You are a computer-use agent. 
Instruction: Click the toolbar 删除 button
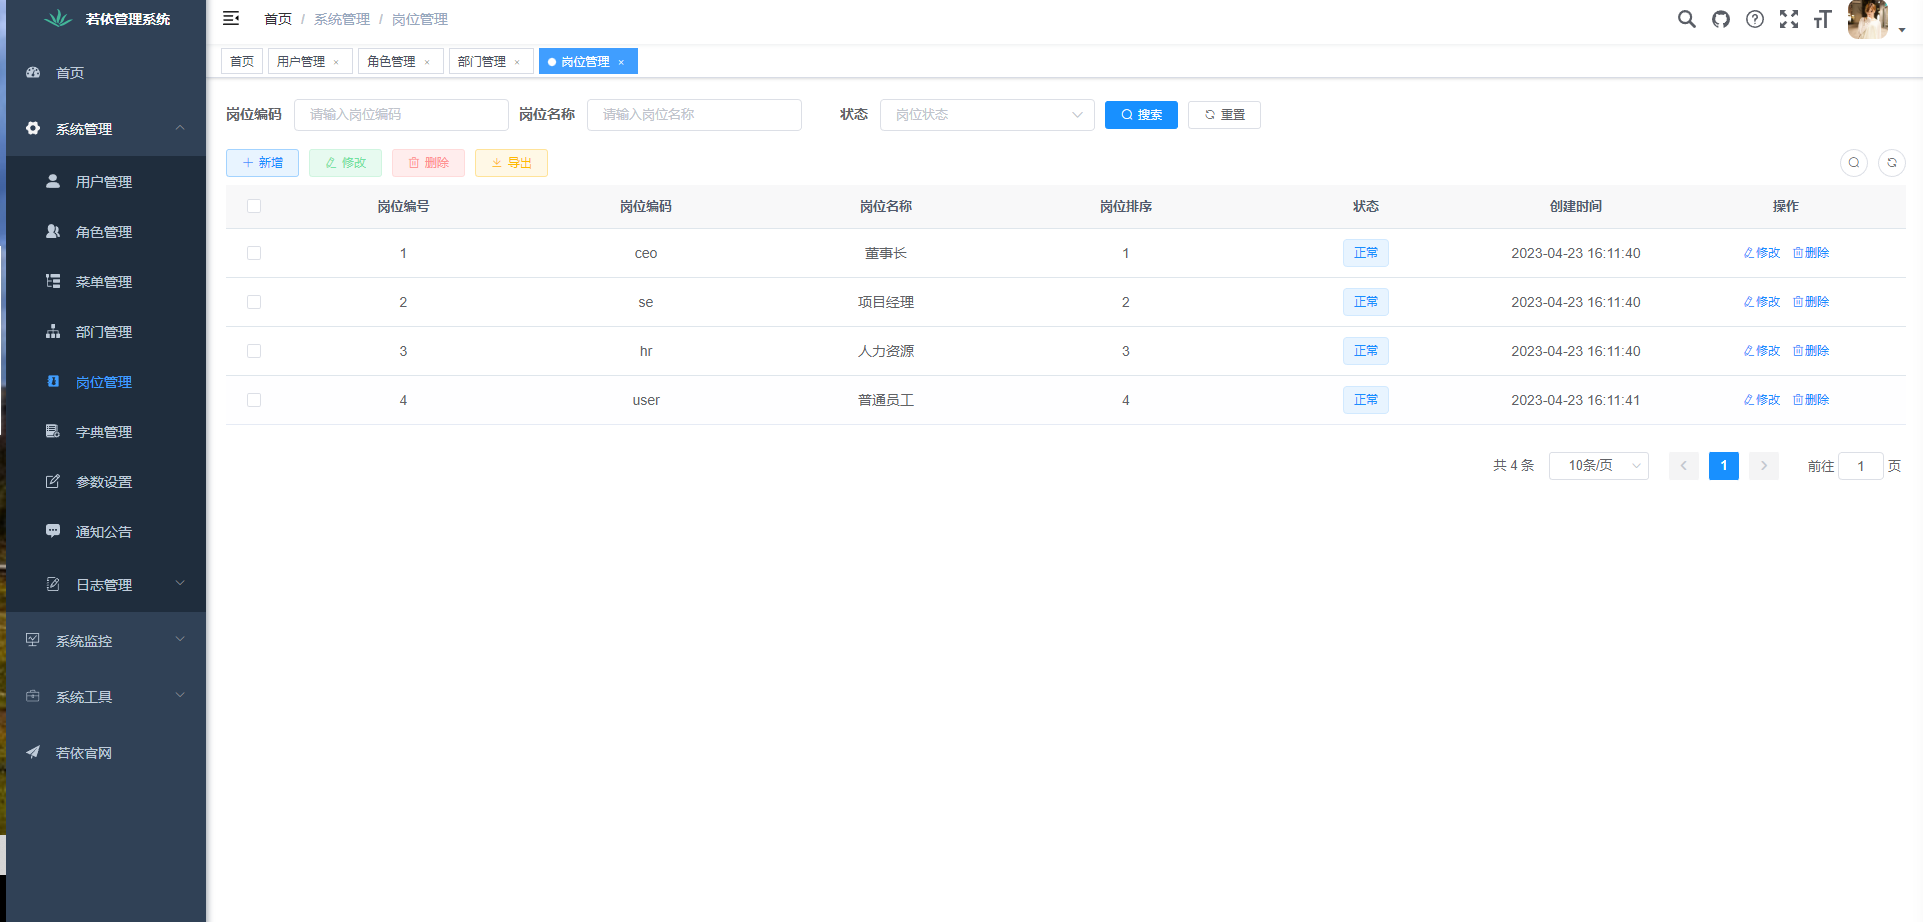[x=428, y=163]
